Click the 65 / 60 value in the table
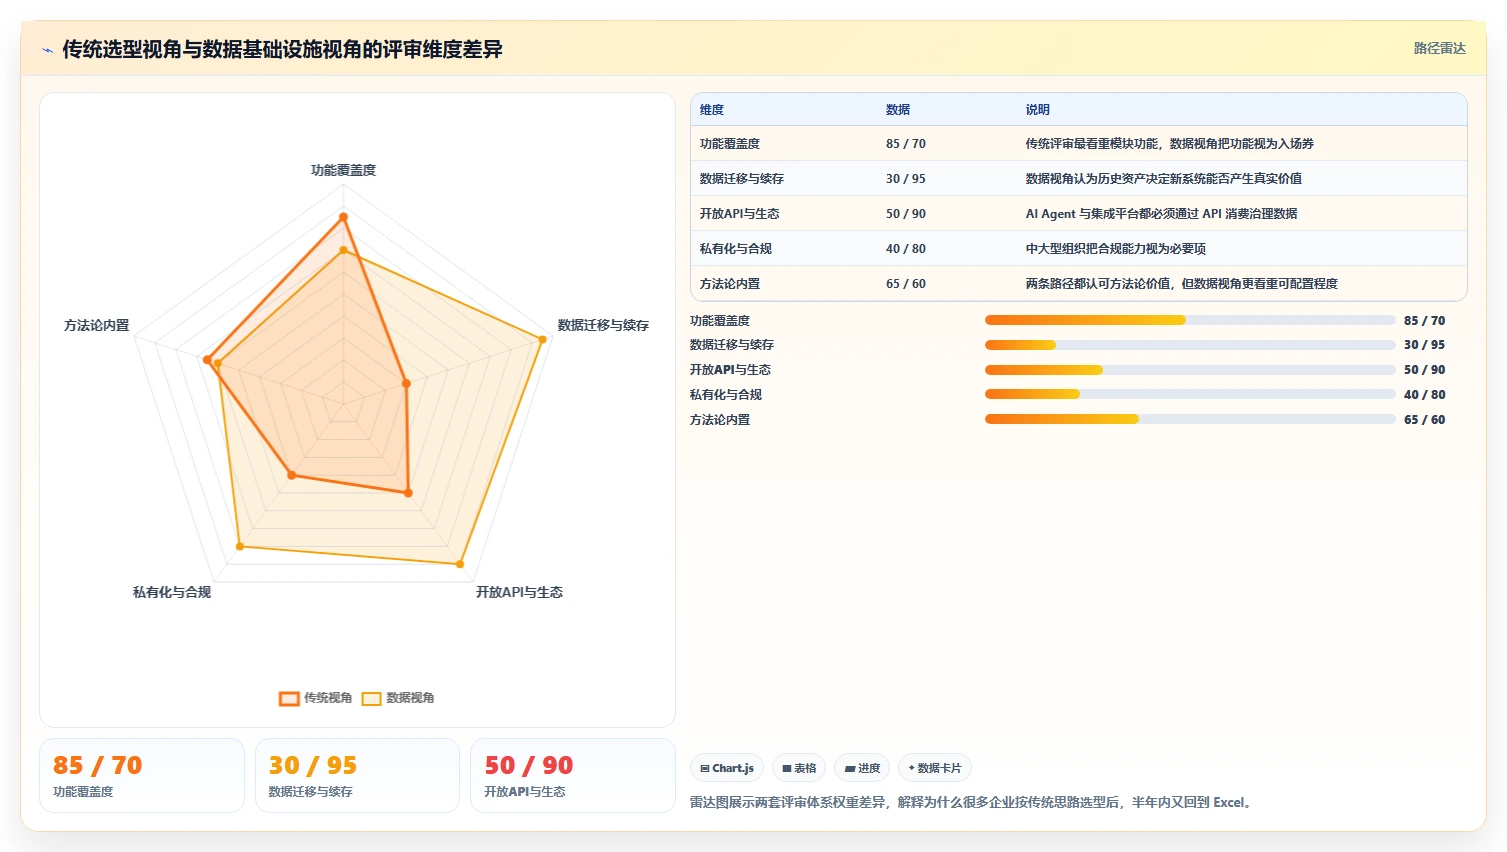 [x=906, y=284]
